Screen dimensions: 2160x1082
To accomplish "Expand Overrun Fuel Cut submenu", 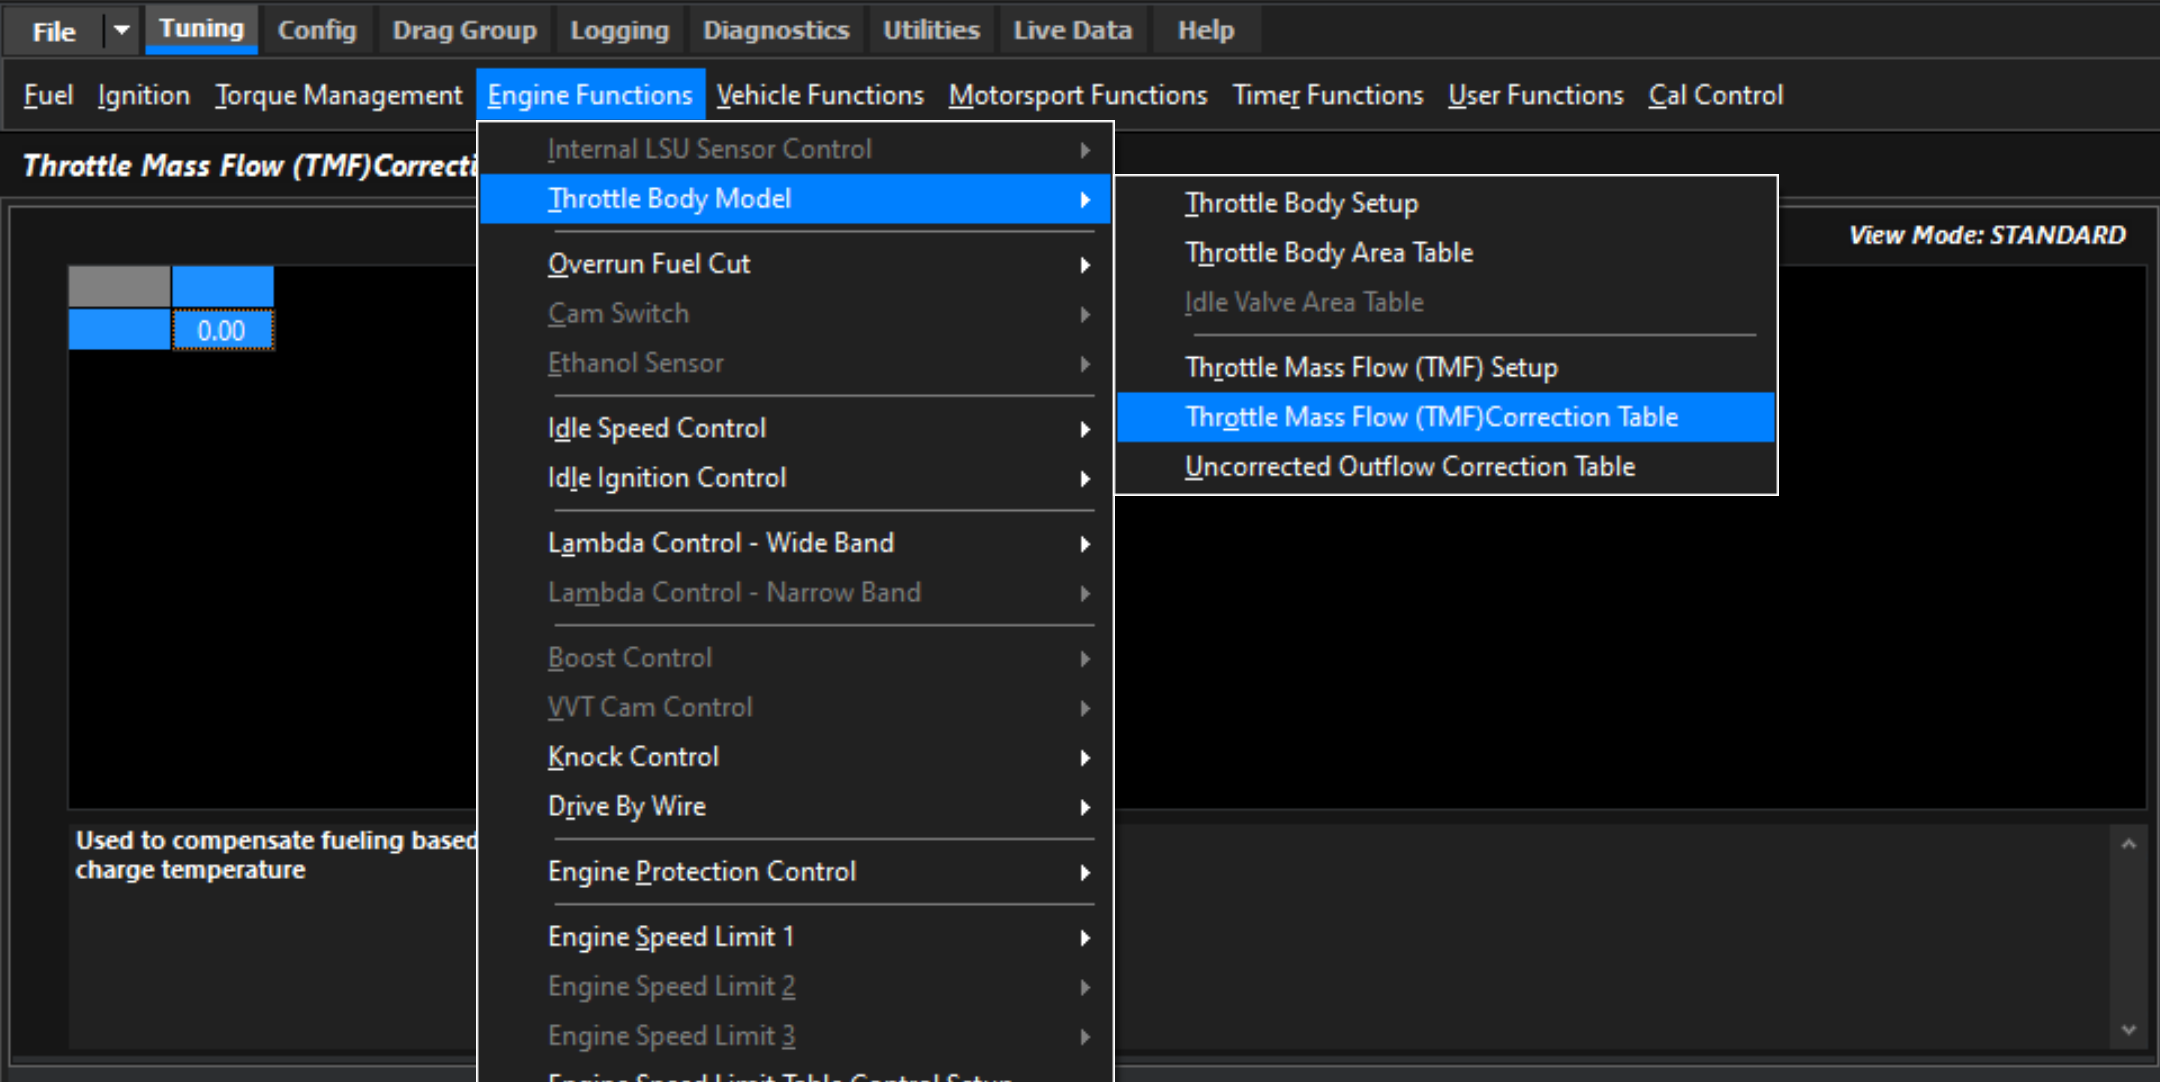I will (650, 264).
